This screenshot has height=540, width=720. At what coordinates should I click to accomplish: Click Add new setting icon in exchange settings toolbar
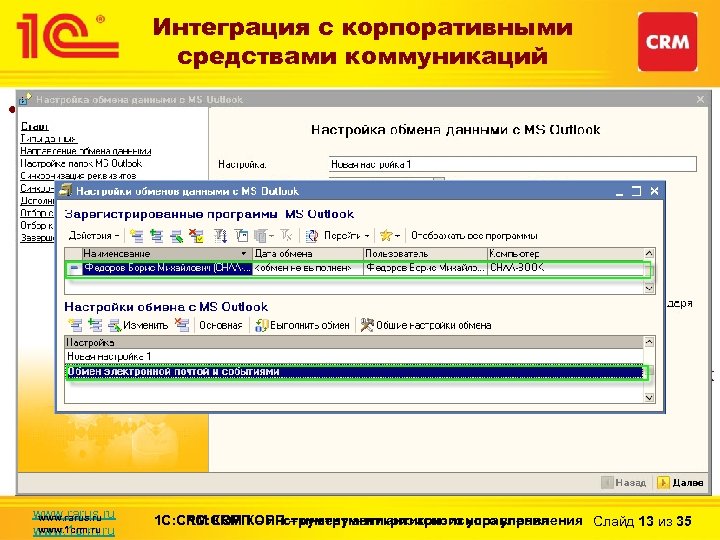(x=75, y=325)
